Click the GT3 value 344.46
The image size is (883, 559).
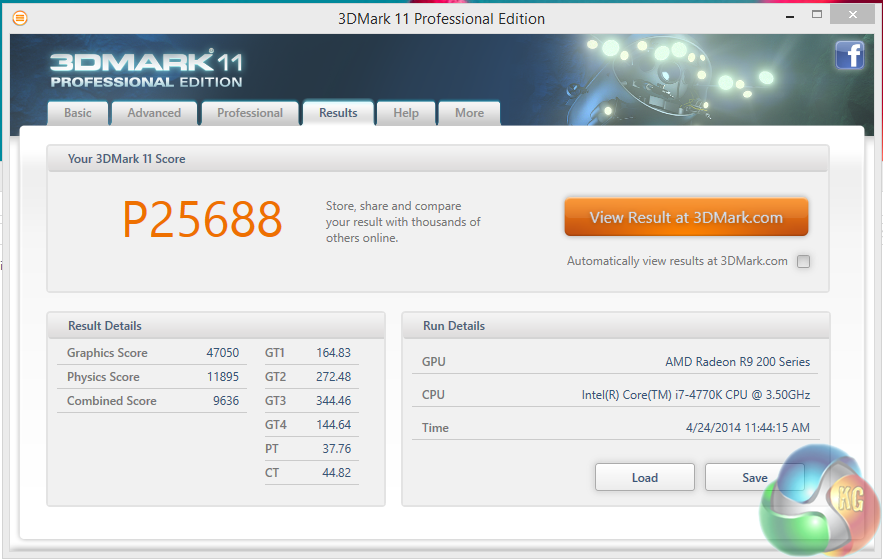coord(333,401)
